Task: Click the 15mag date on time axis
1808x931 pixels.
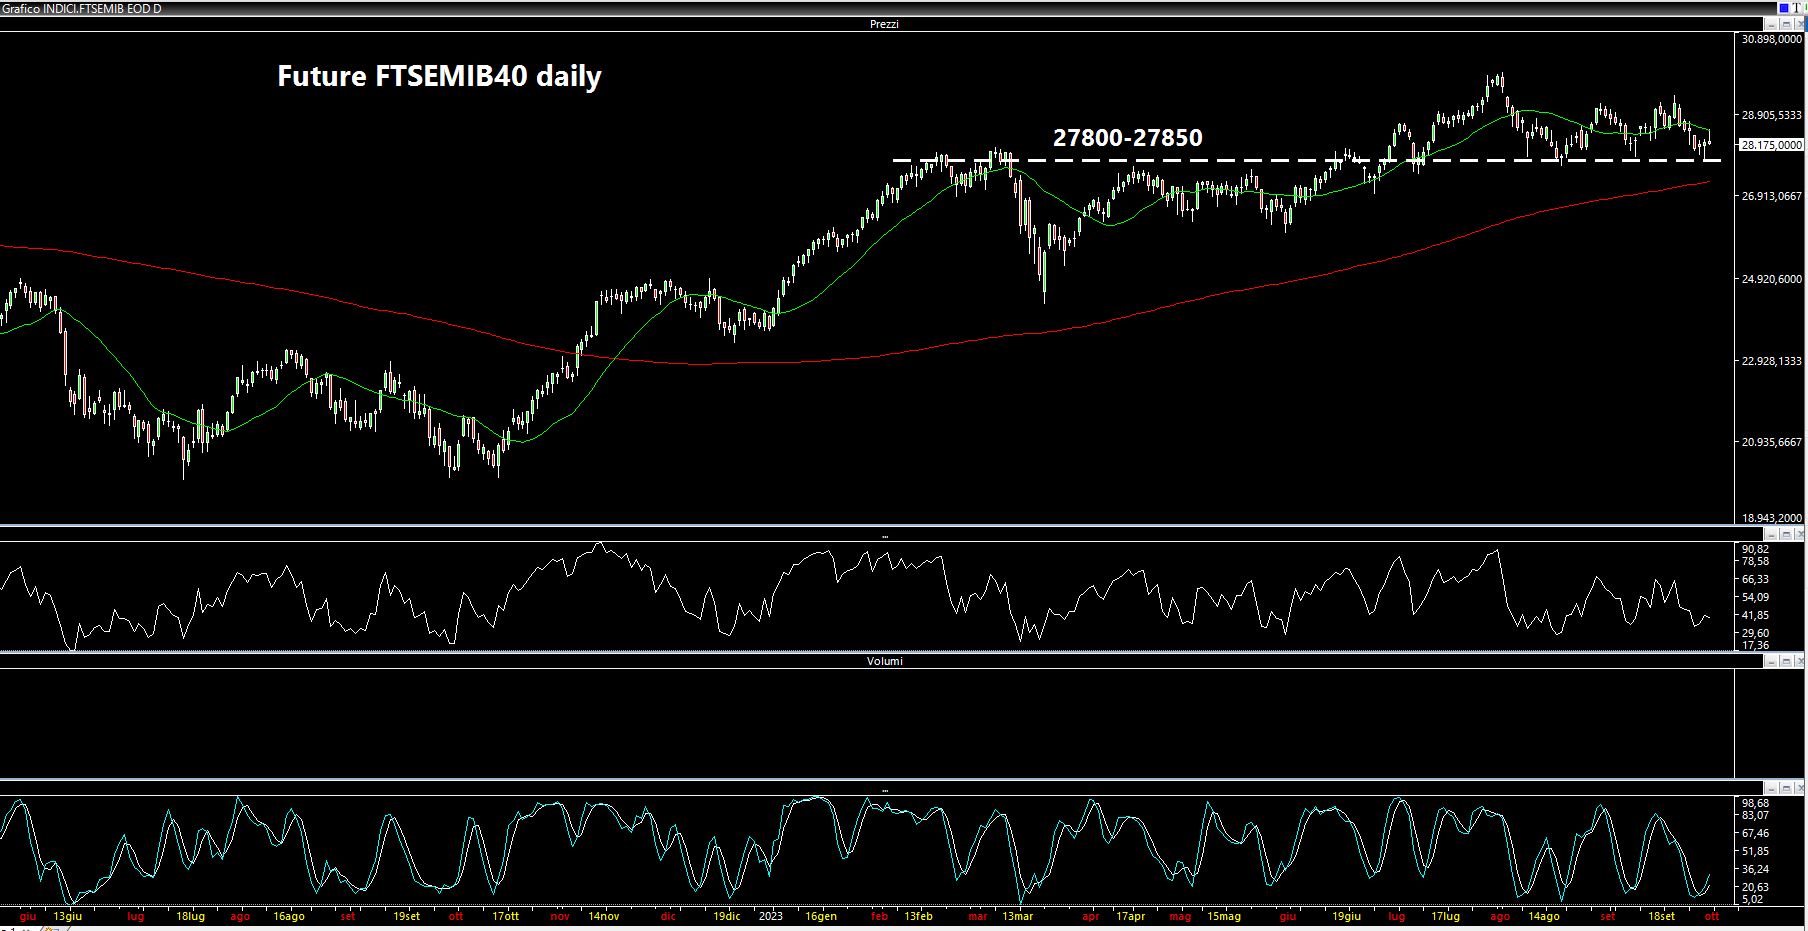Action: (1223, 916)
